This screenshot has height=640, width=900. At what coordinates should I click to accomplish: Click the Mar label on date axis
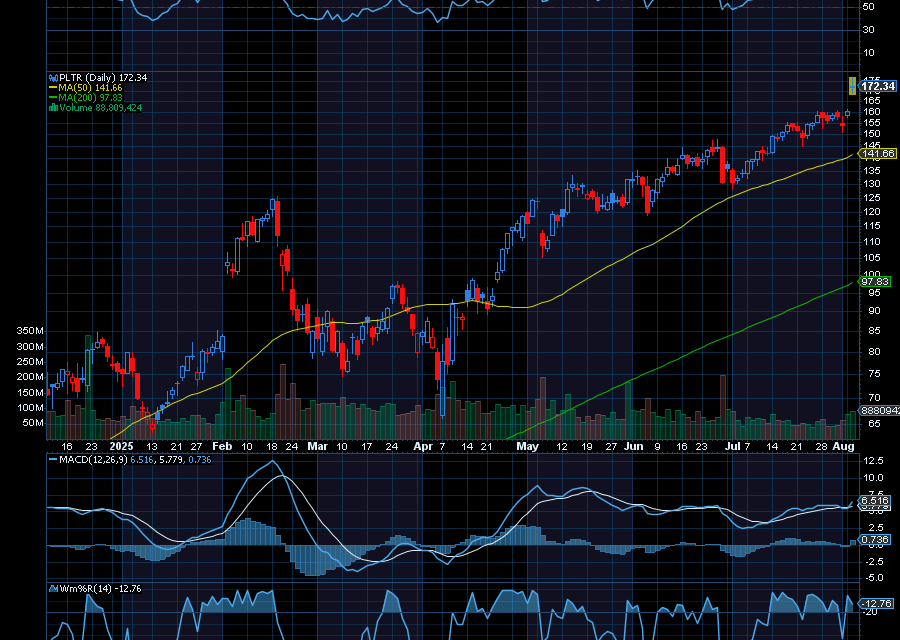(317, 446)
